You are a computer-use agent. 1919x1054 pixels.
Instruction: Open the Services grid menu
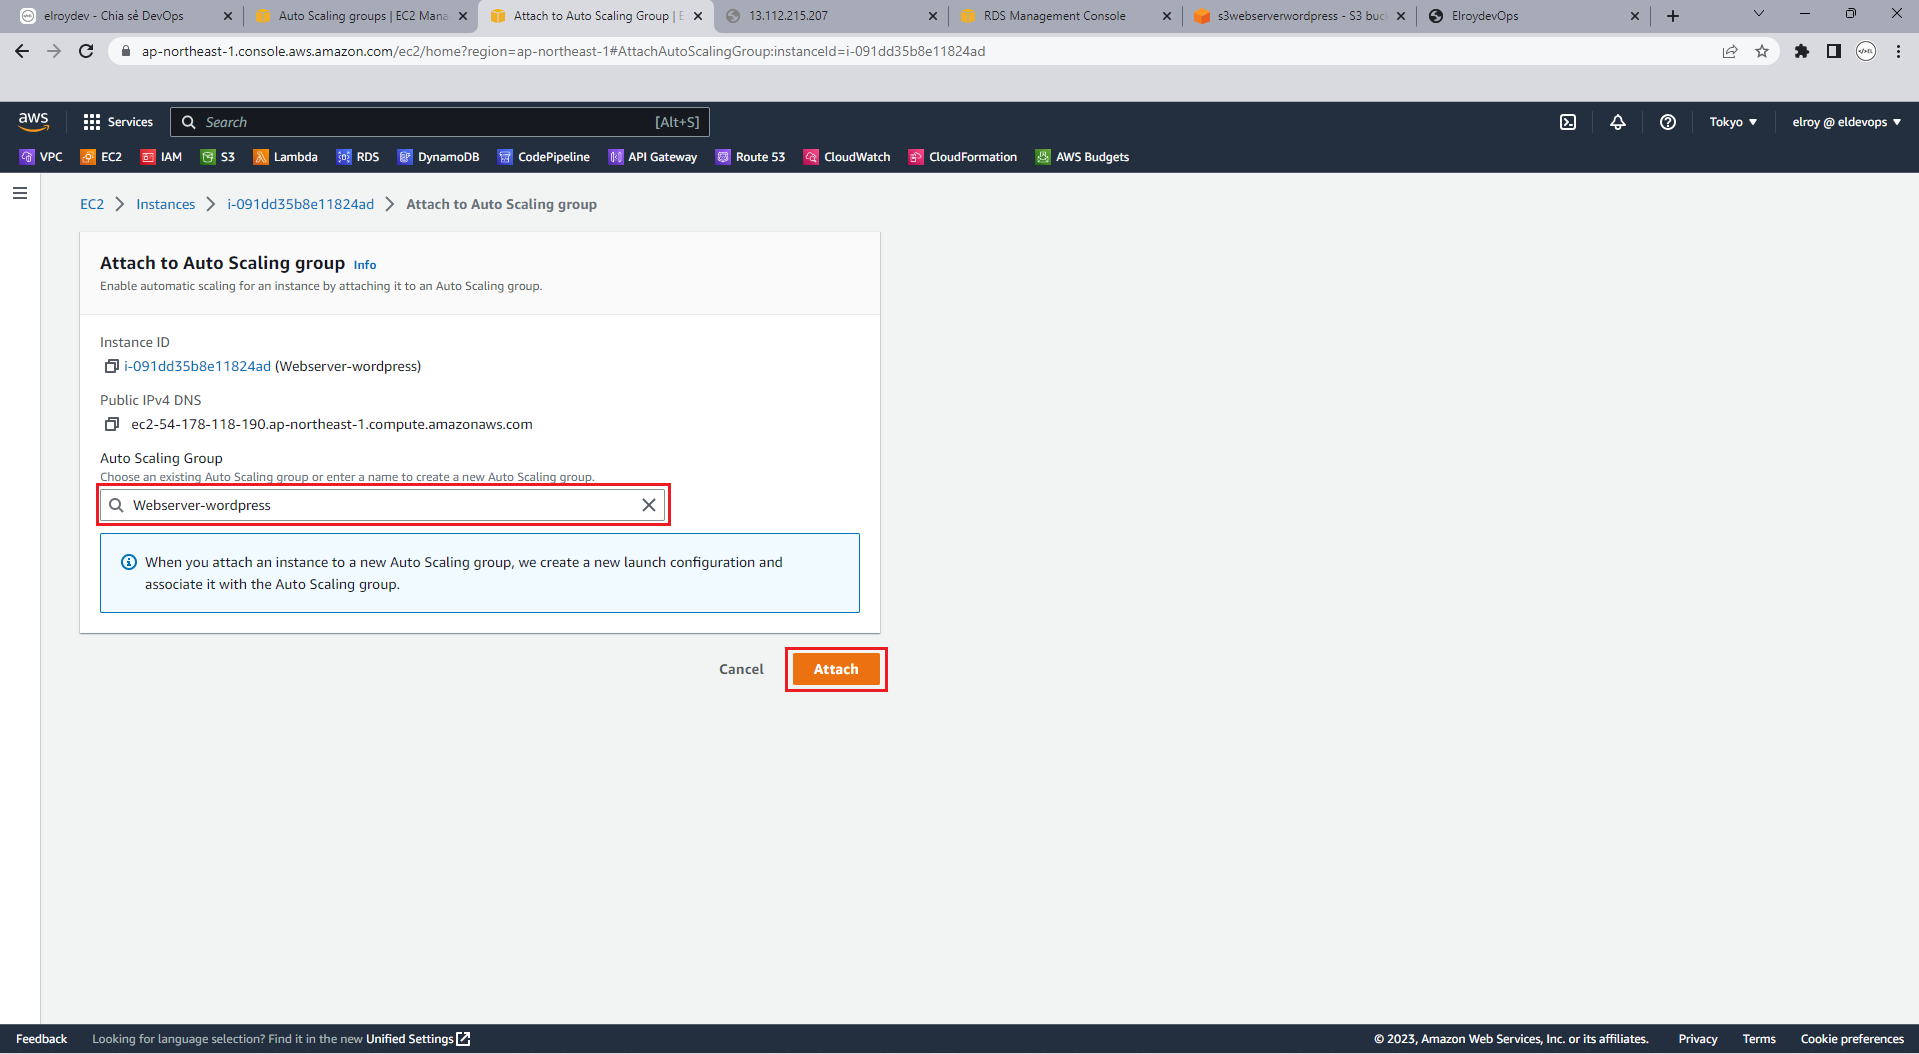118,122
